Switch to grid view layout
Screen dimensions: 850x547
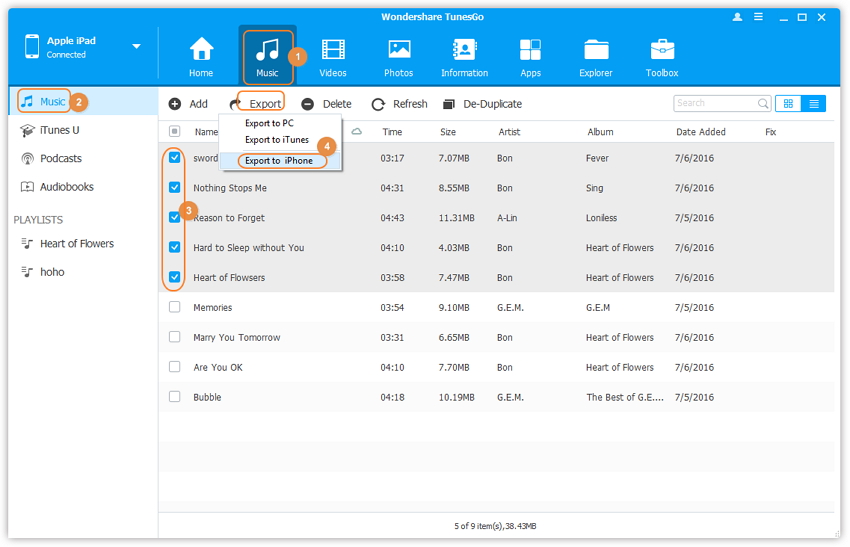point(788,104)
